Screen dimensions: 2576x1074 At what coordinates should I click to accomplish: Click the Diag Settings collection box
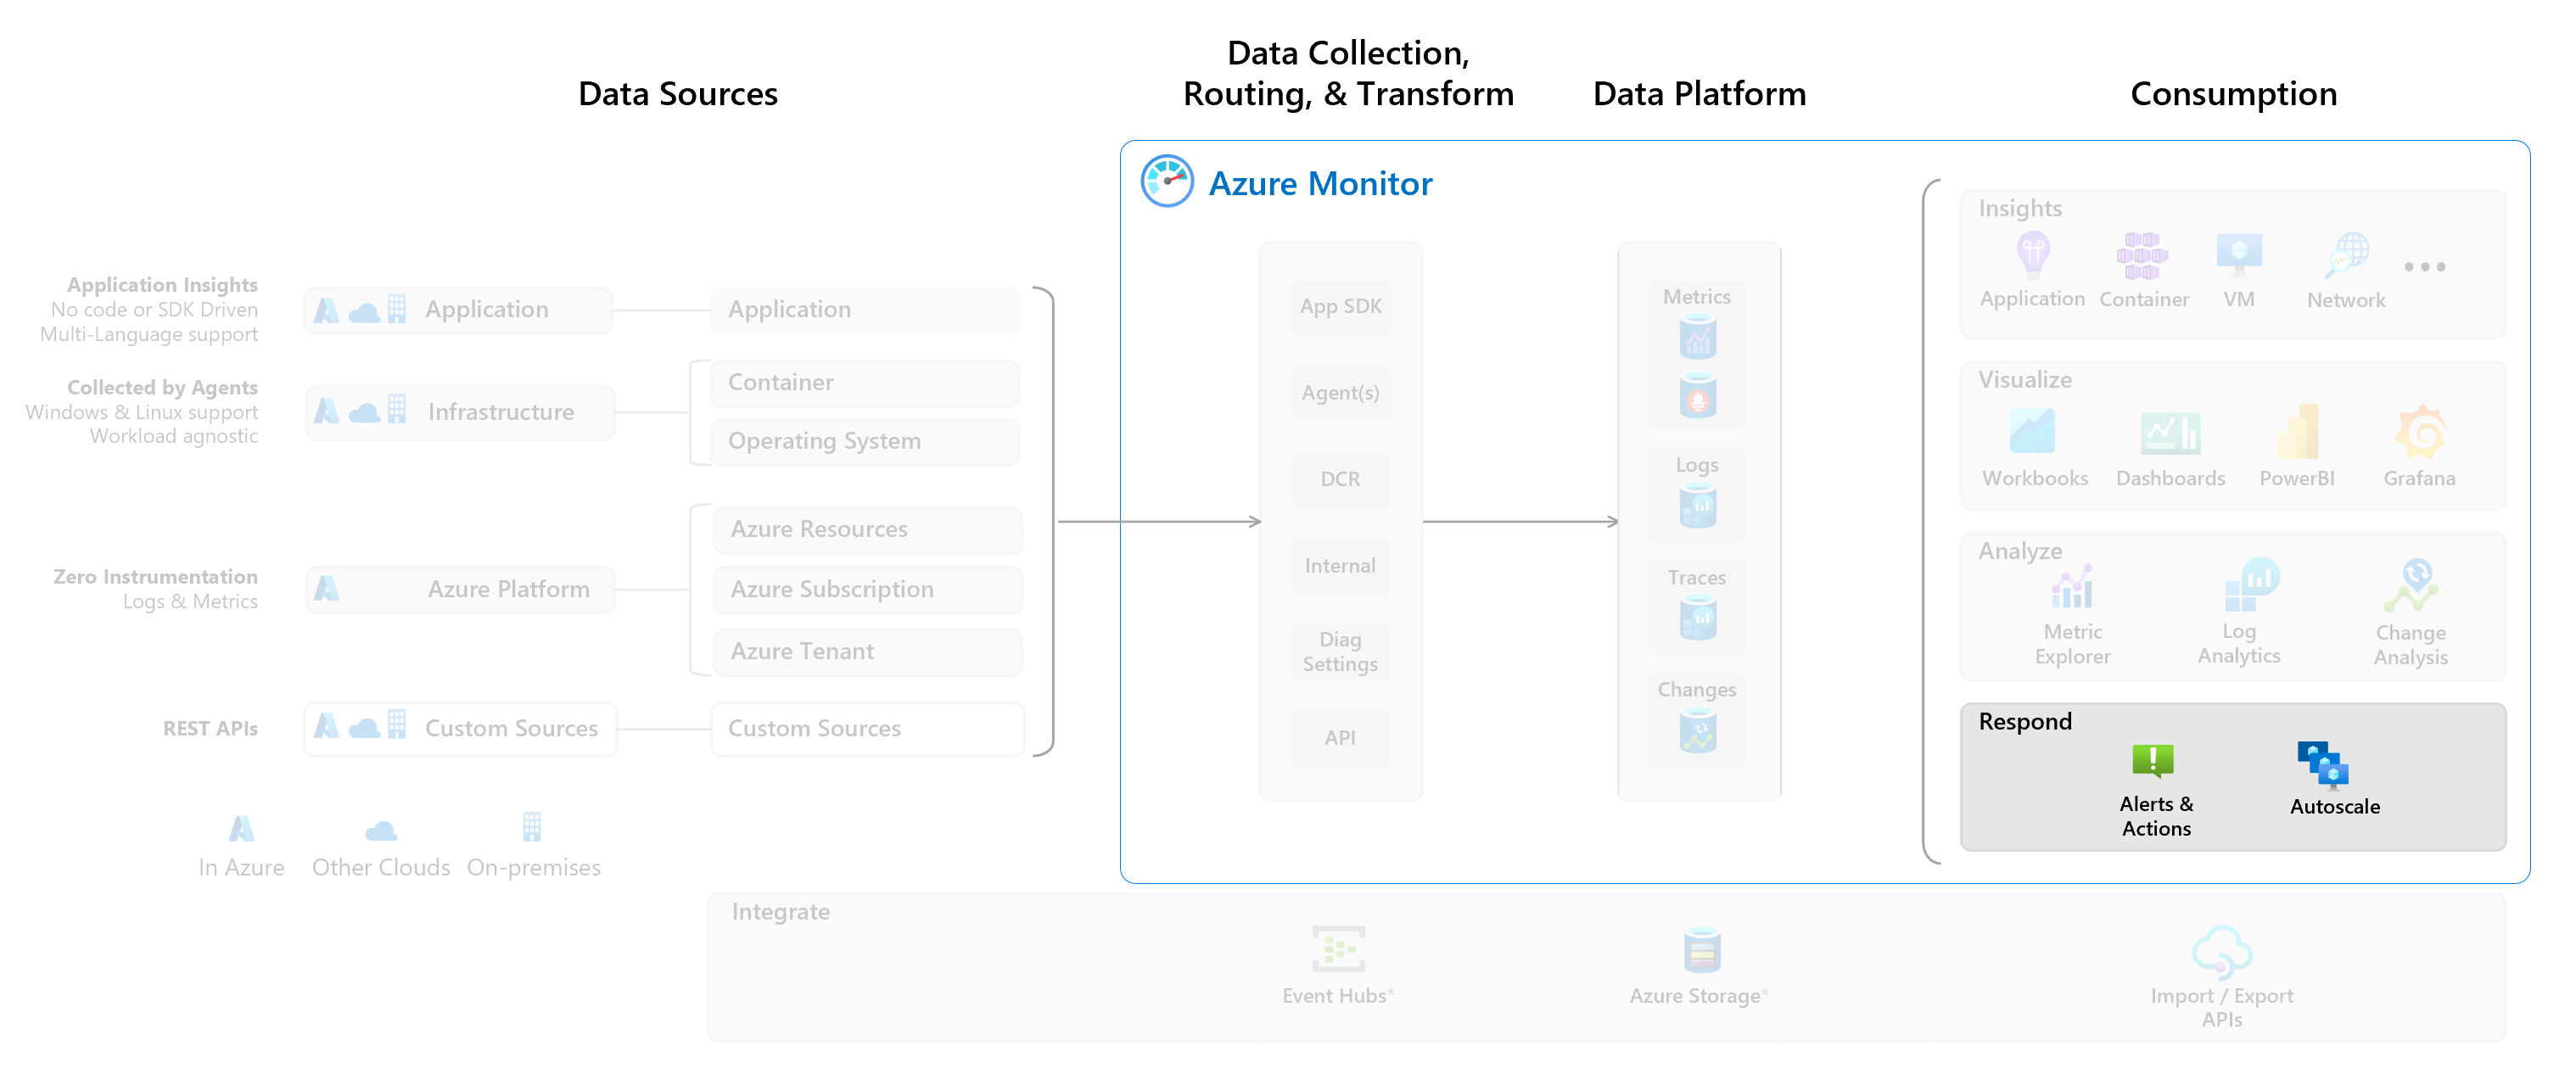point(1340,652)
